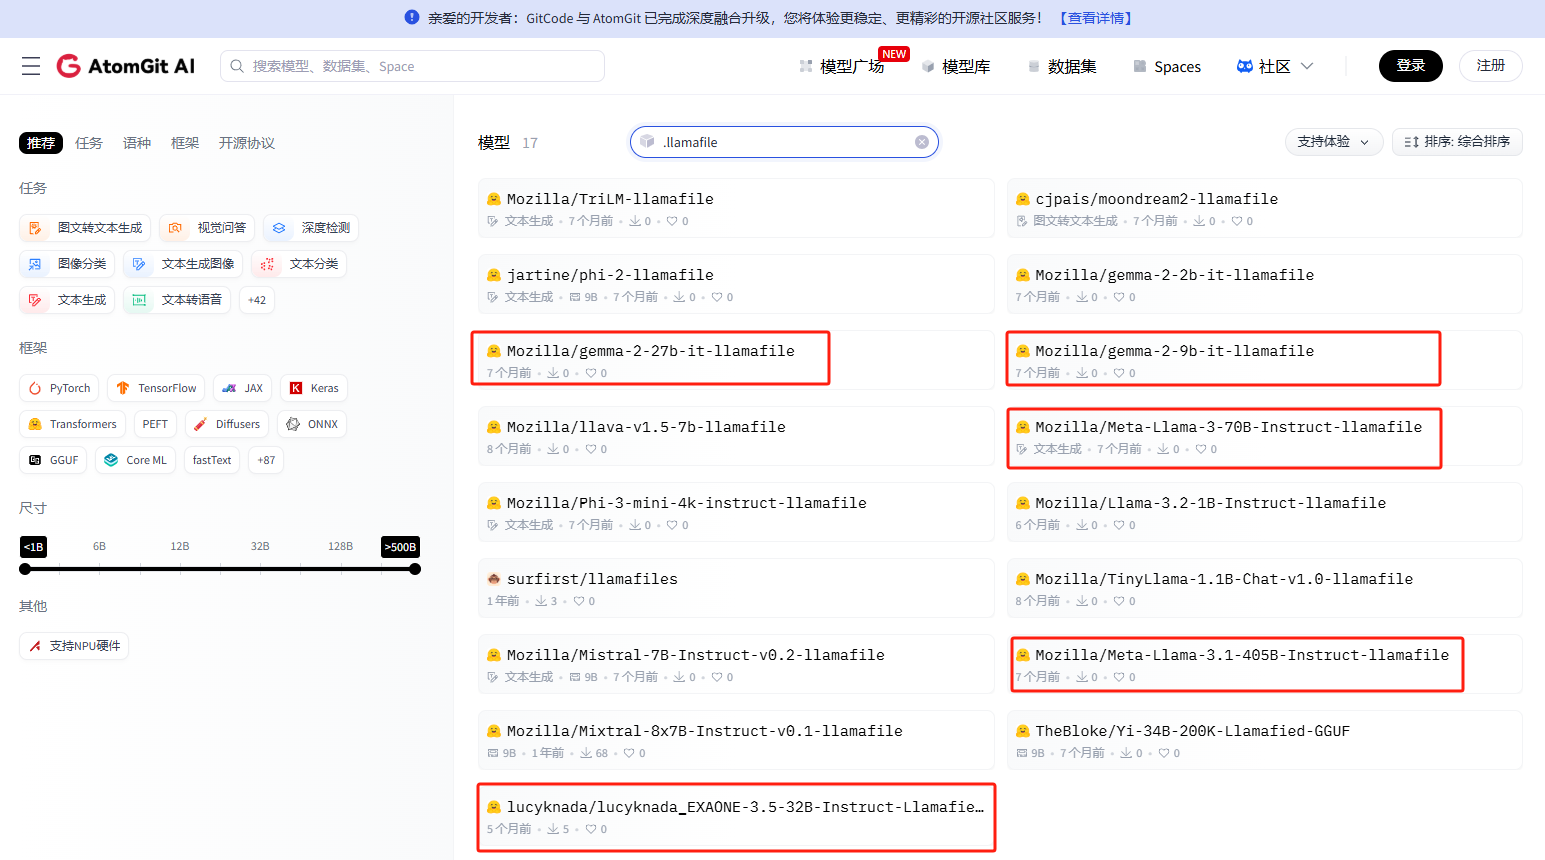
Task: Select the GGUF framework tag
Action: tap(53, 460)
